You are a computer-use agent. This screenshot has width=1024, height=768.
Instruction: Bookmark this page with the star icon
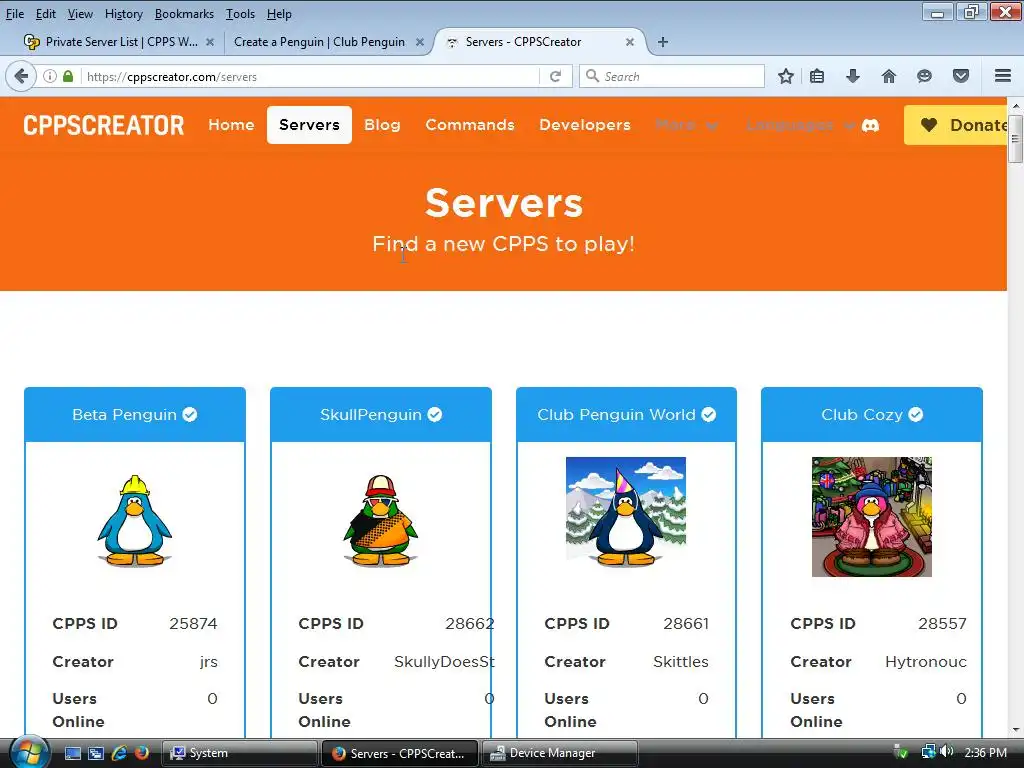click(786, 76)
